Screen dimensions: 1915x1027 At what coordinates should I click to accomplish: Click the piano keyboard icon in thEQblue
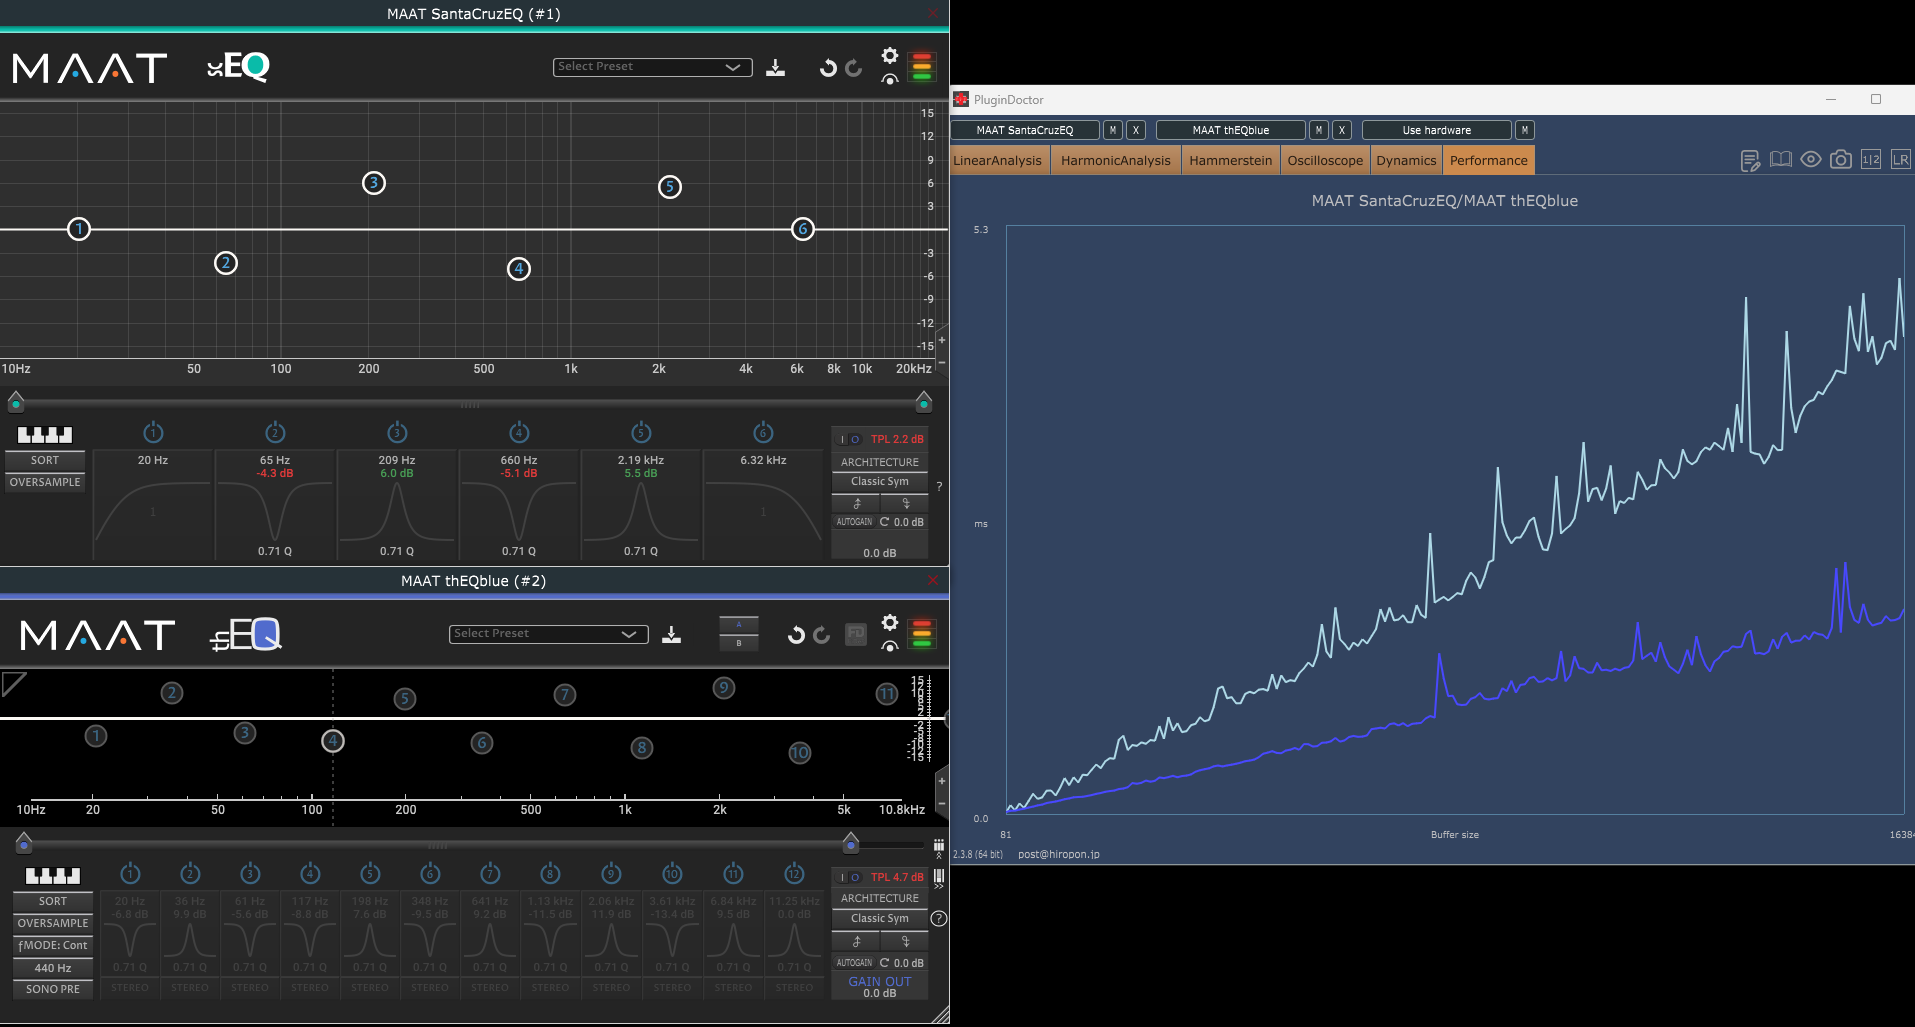pyautogui.click(x=53, y=875)
